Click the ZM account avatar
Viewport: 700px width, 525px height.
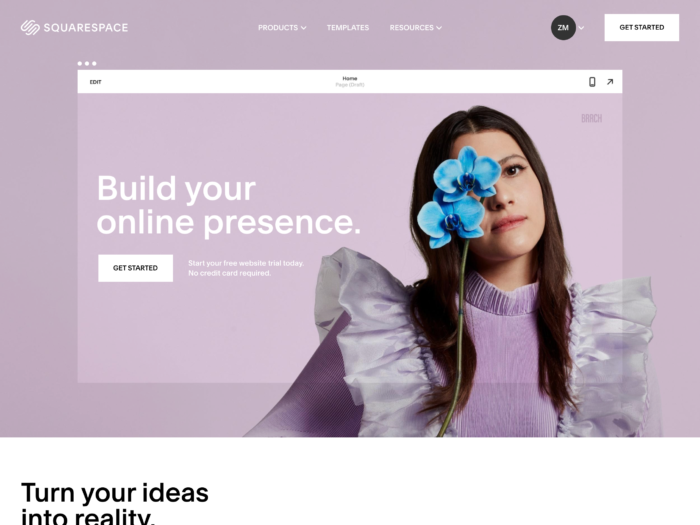[563, 28]
